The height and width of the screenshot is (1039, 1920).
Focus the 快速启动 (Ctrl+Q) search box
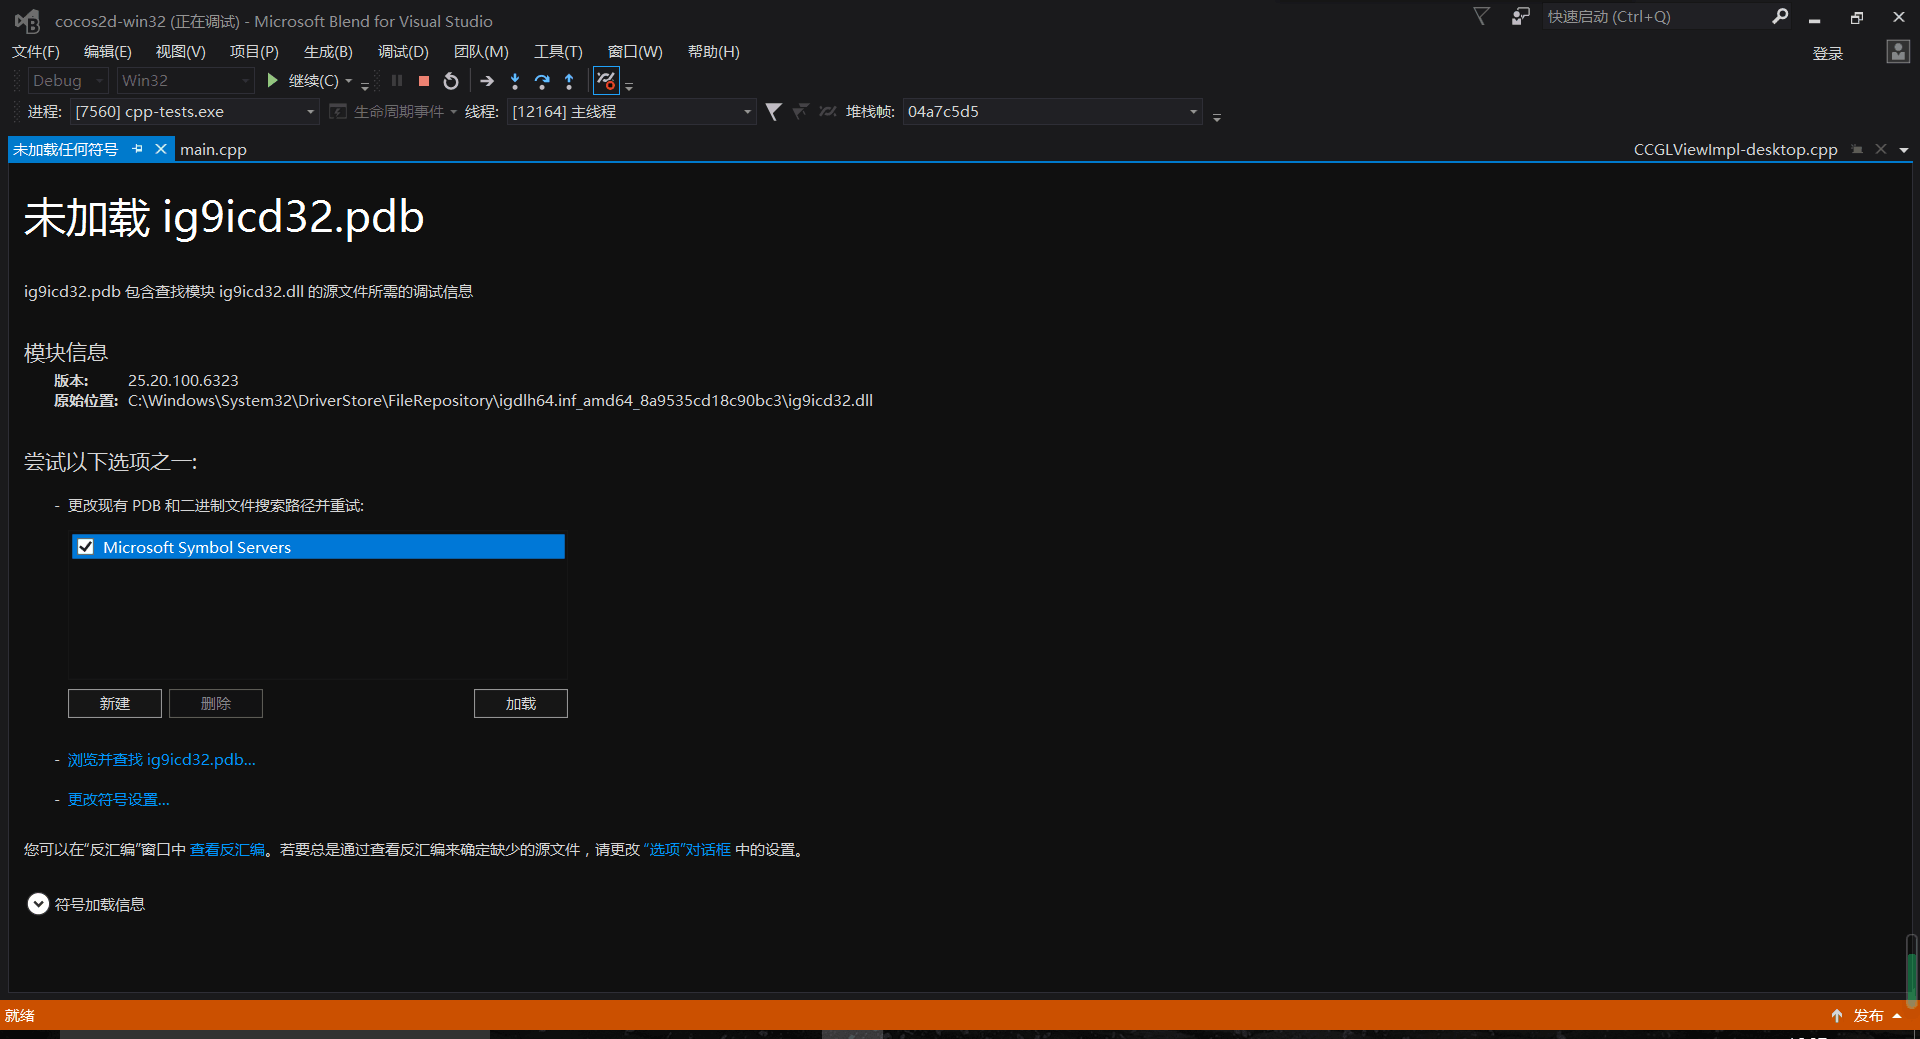(1656, 16)
